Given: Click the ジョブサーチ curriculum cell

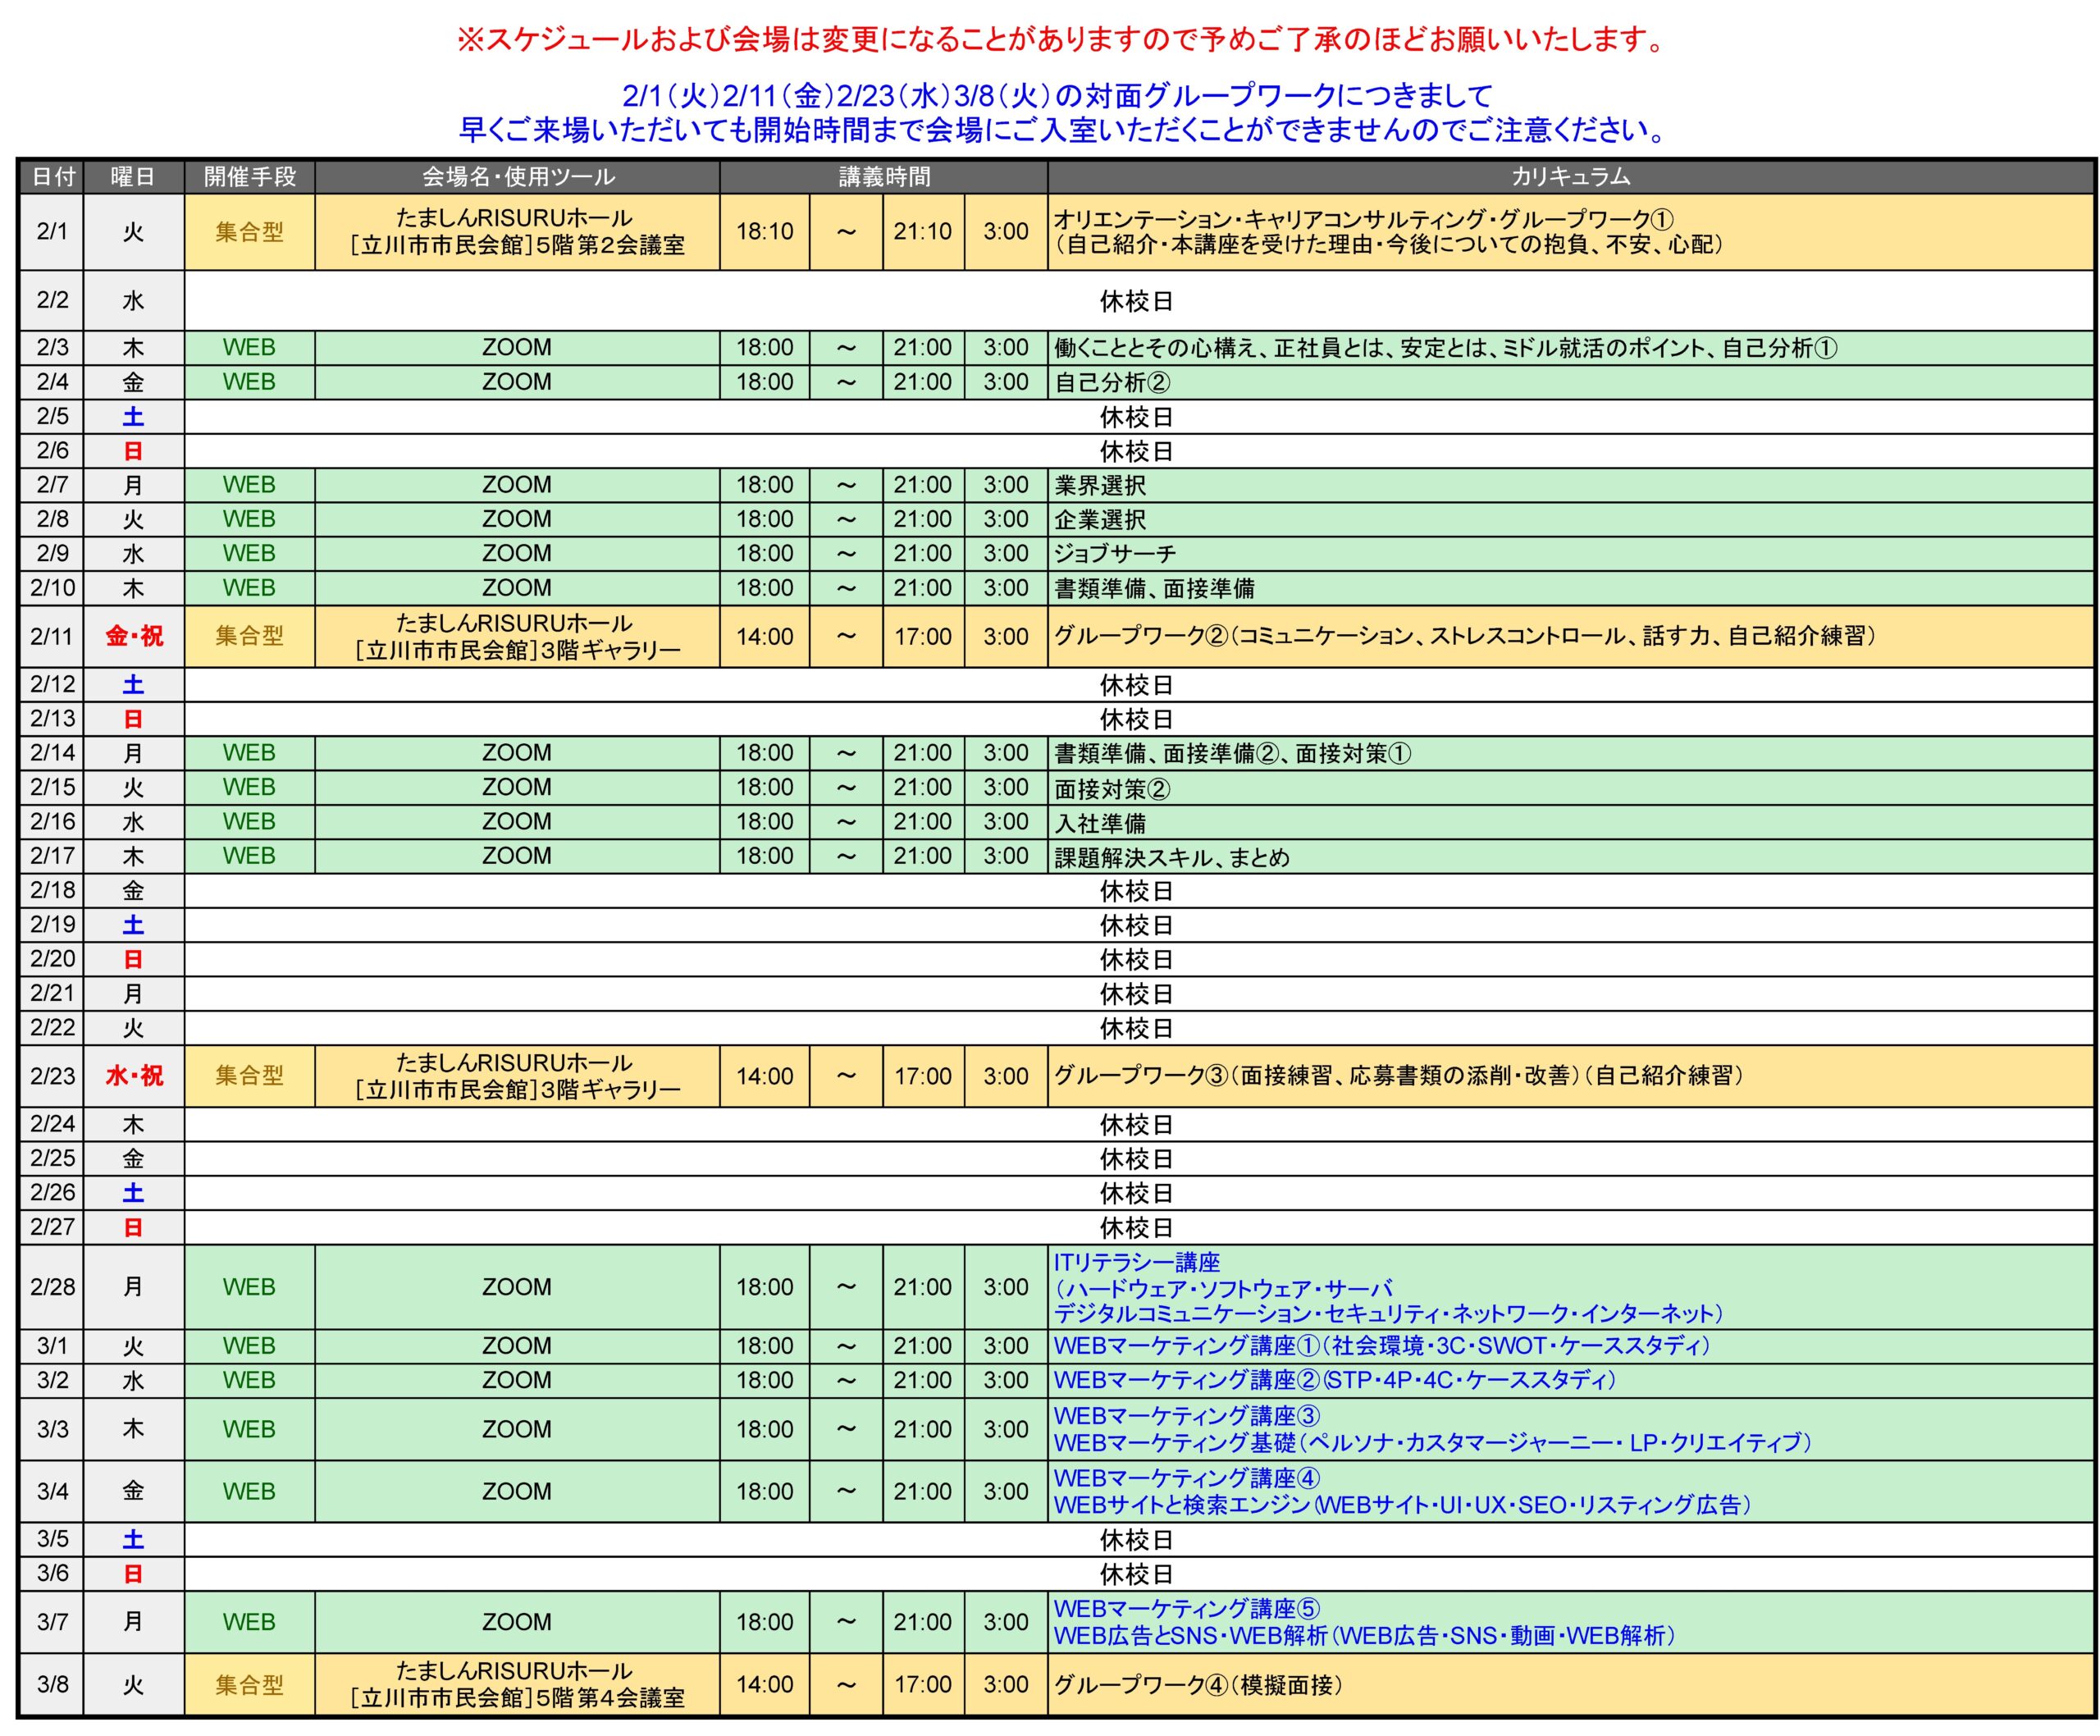Looking at the screenshot, I should (1571, 553).
